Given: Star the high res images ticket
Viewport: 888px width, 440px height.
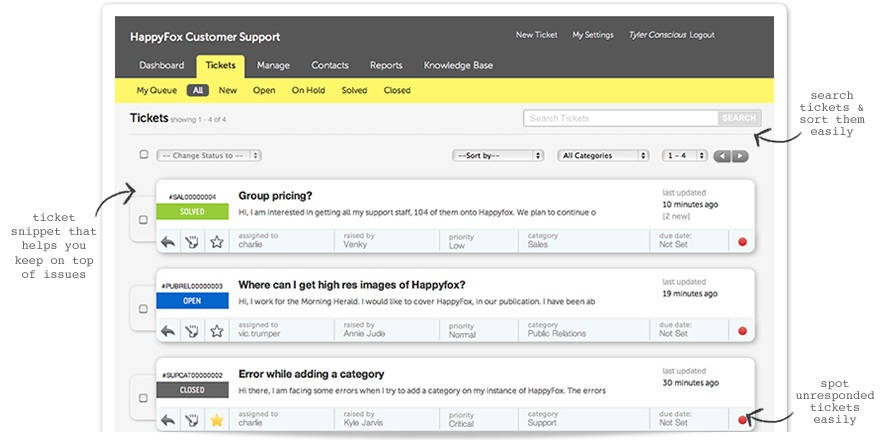Looking at the screenshot, I should click(x=216, y=330).
